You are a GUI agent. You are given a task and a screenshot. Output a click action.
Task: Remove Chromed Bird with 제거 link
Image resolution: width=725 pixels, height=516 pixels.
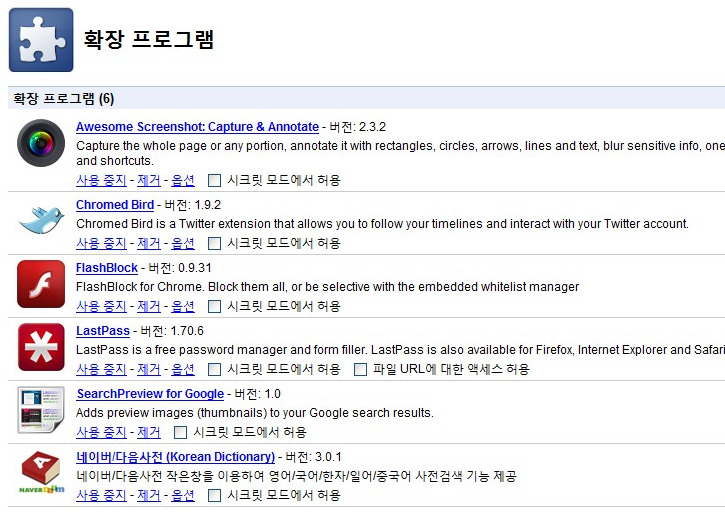click(149, 243)
